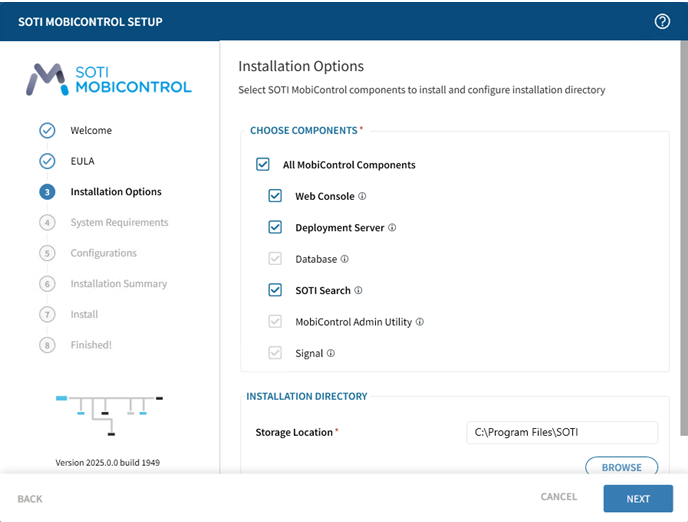
Task: Click the Browse button
Action: pyautogui.click(x=621, y=467)
